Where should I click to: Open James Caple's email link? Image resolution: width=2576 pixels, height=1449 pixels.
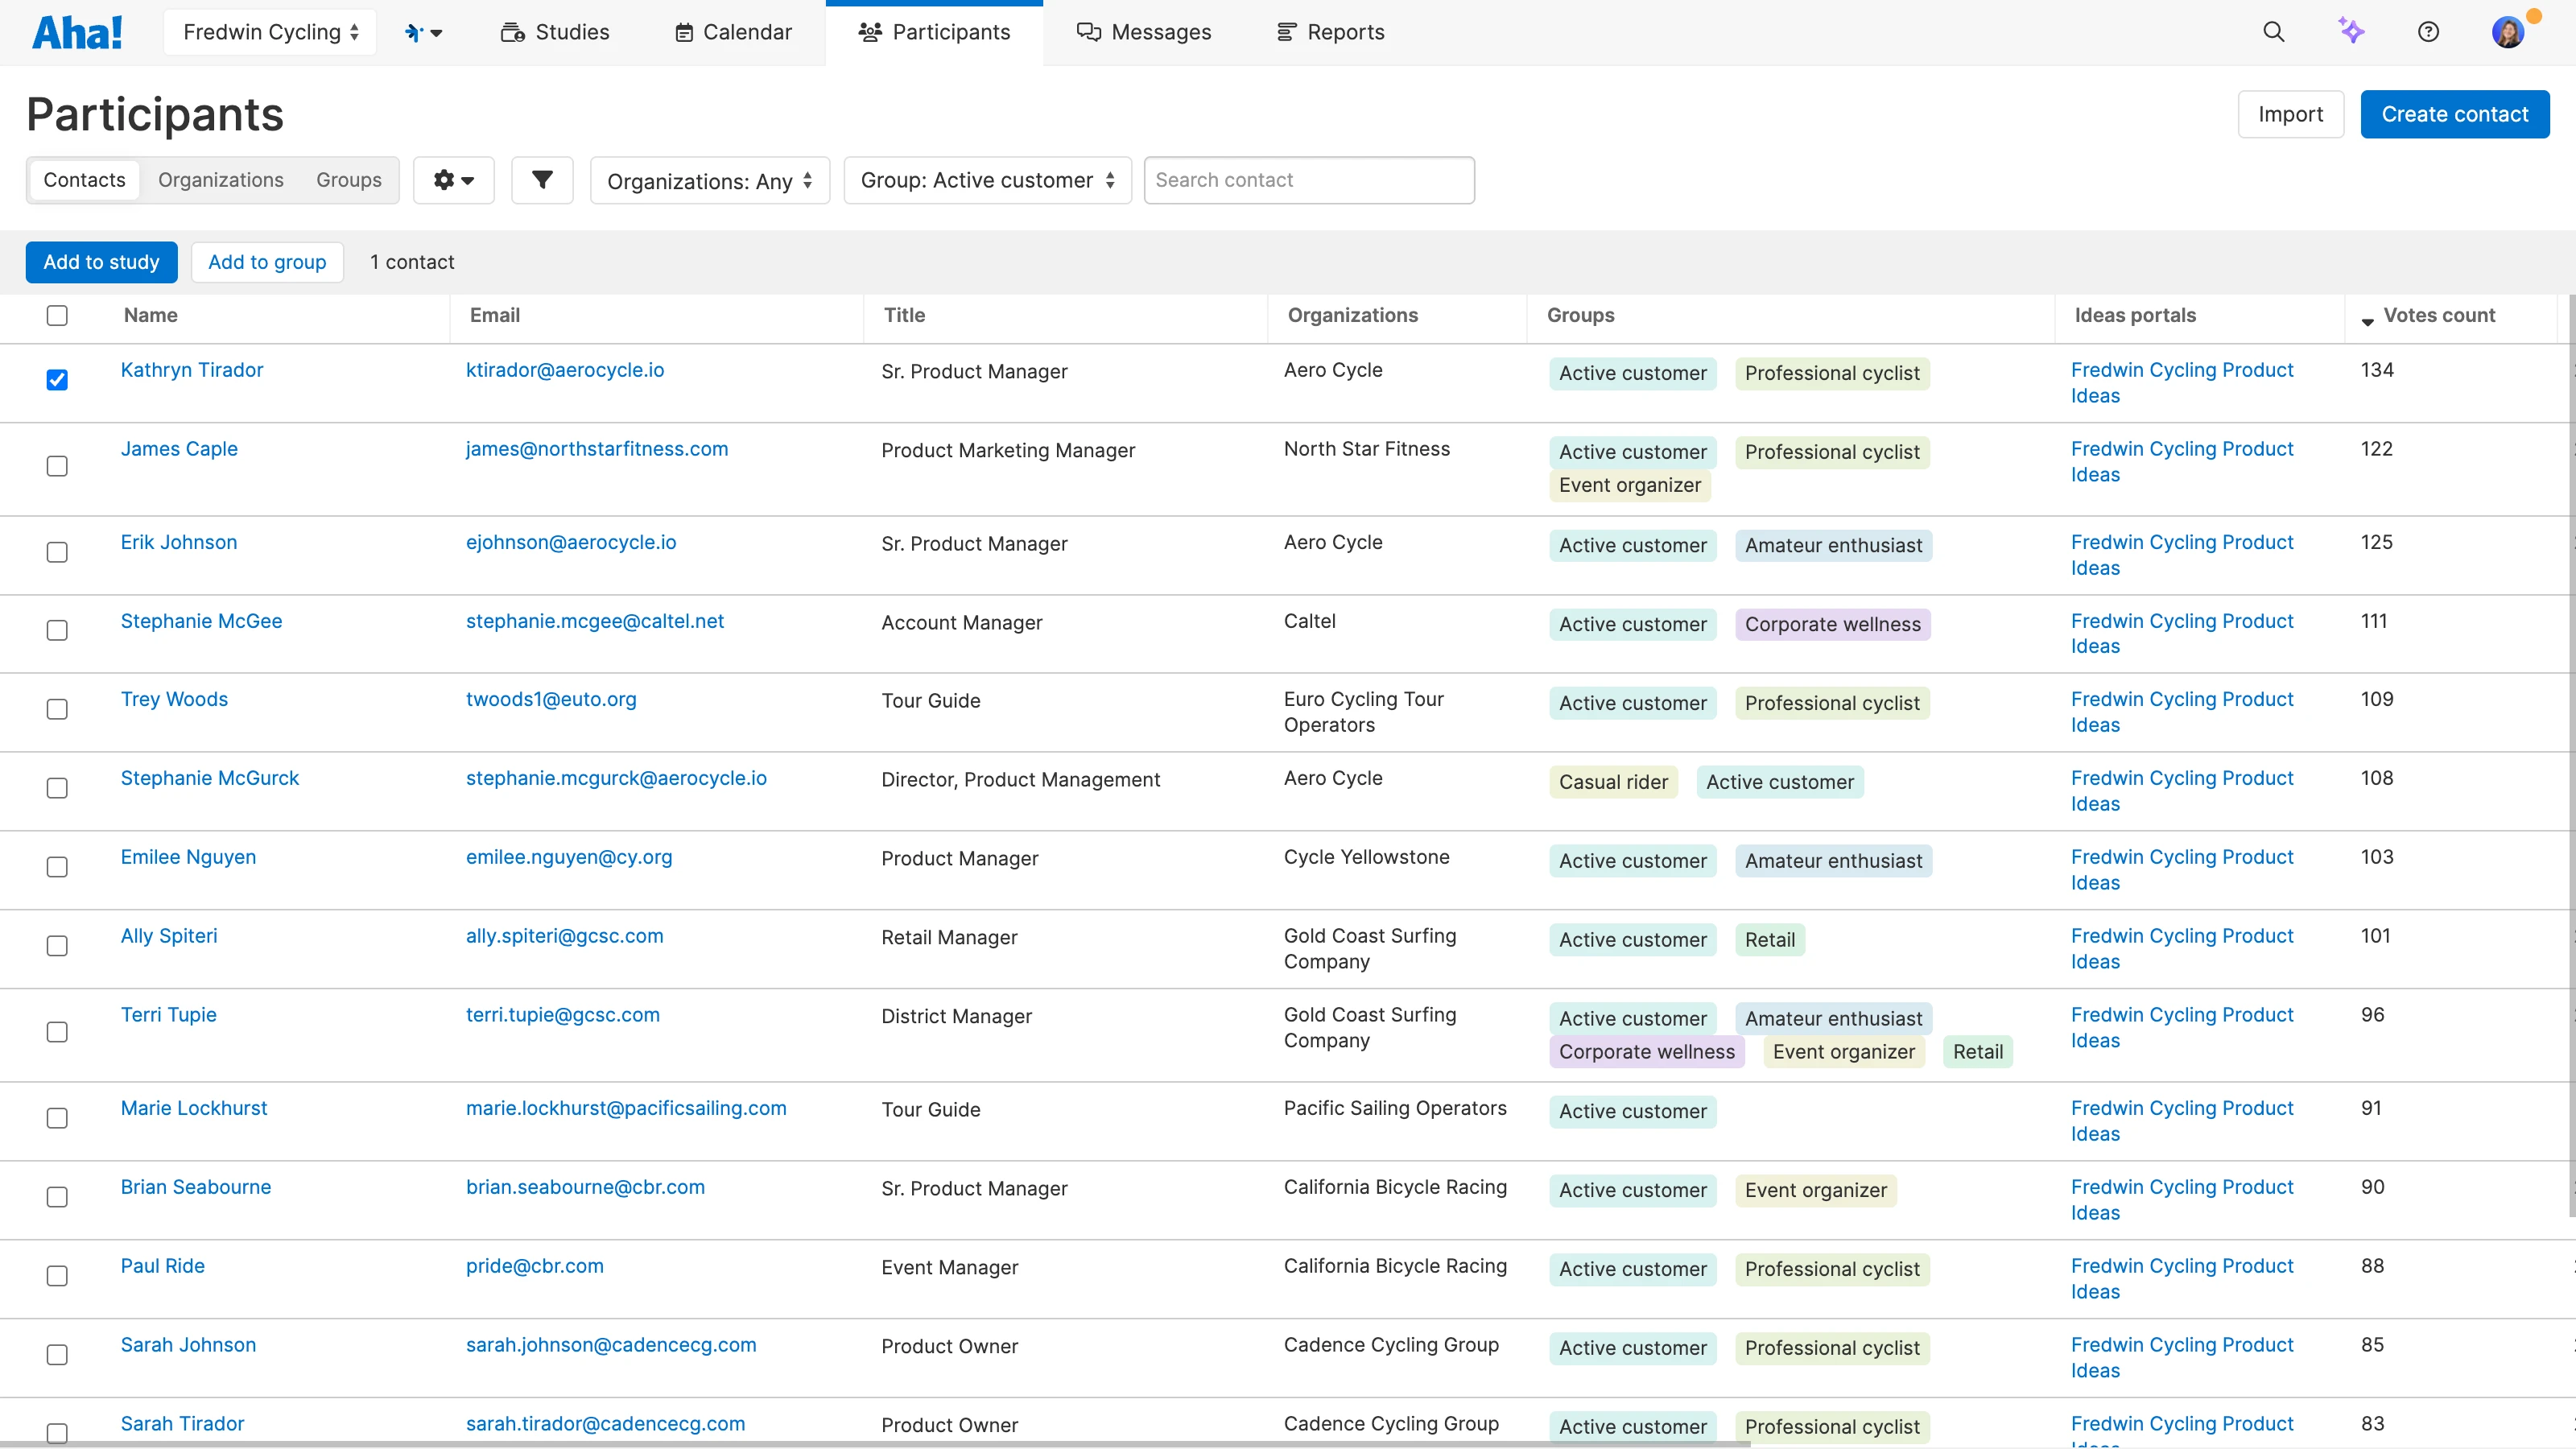(596, 449)
